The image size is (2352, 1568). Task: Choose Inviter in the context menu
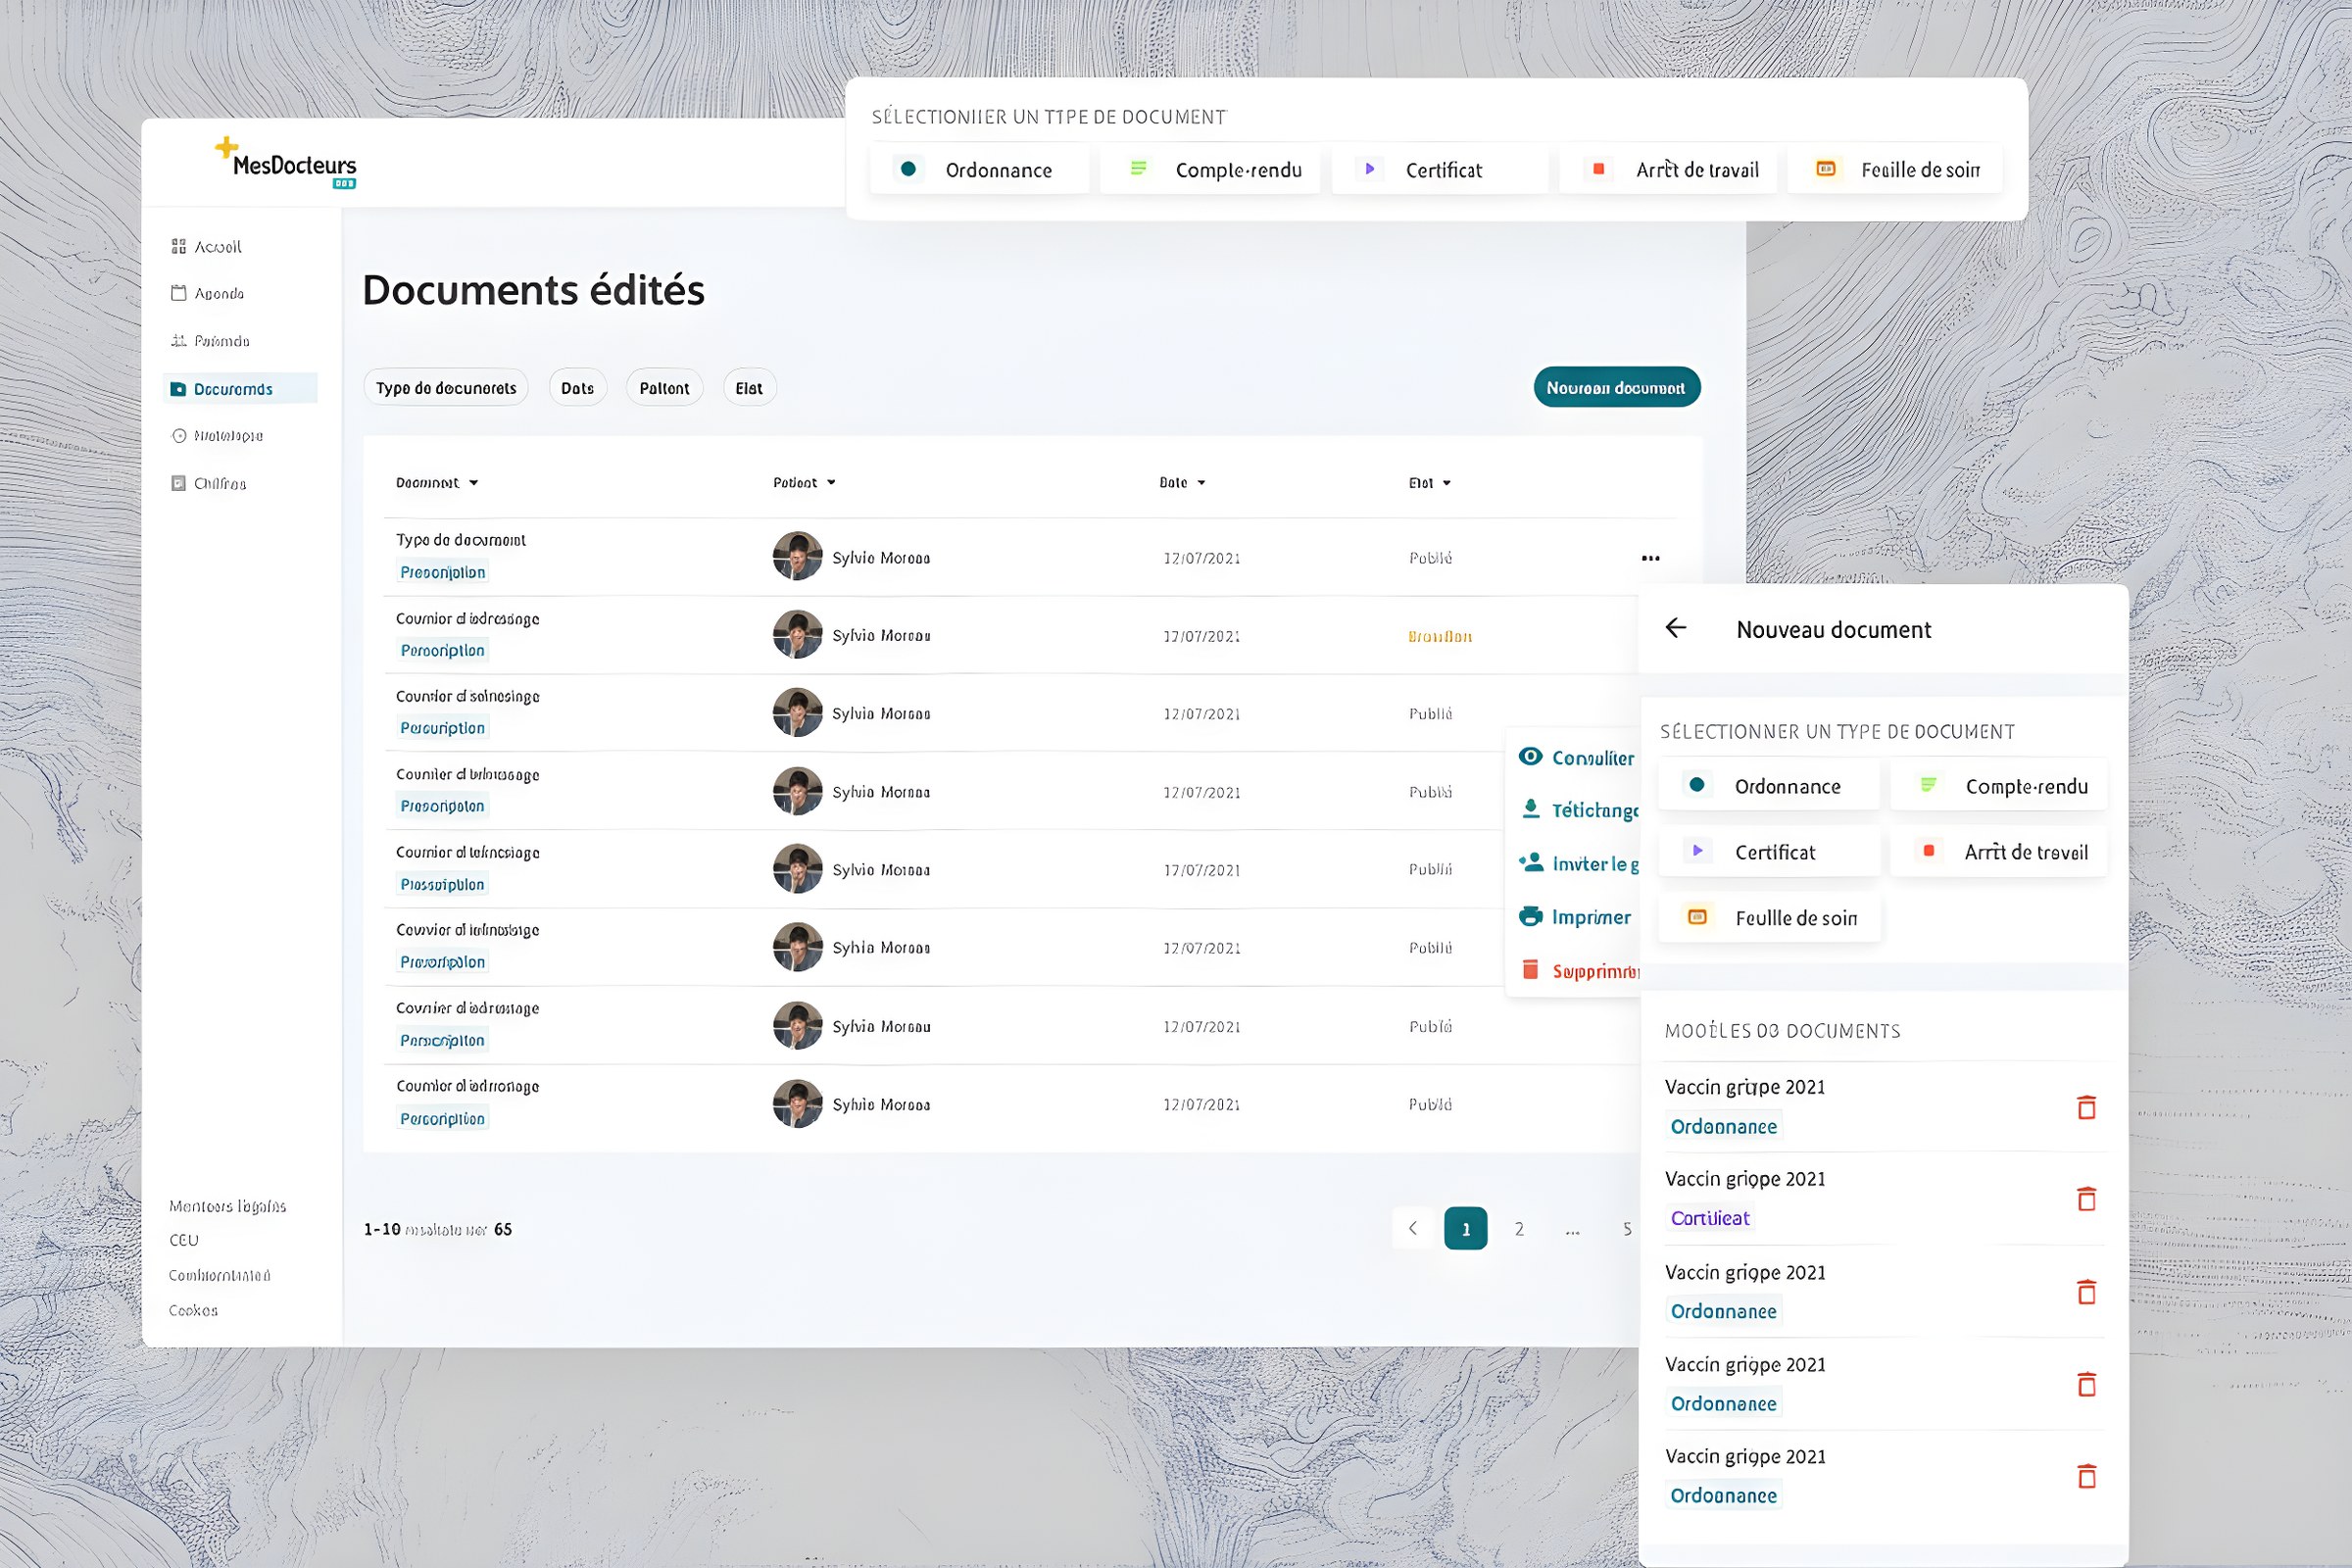(x=1578, y=864)
